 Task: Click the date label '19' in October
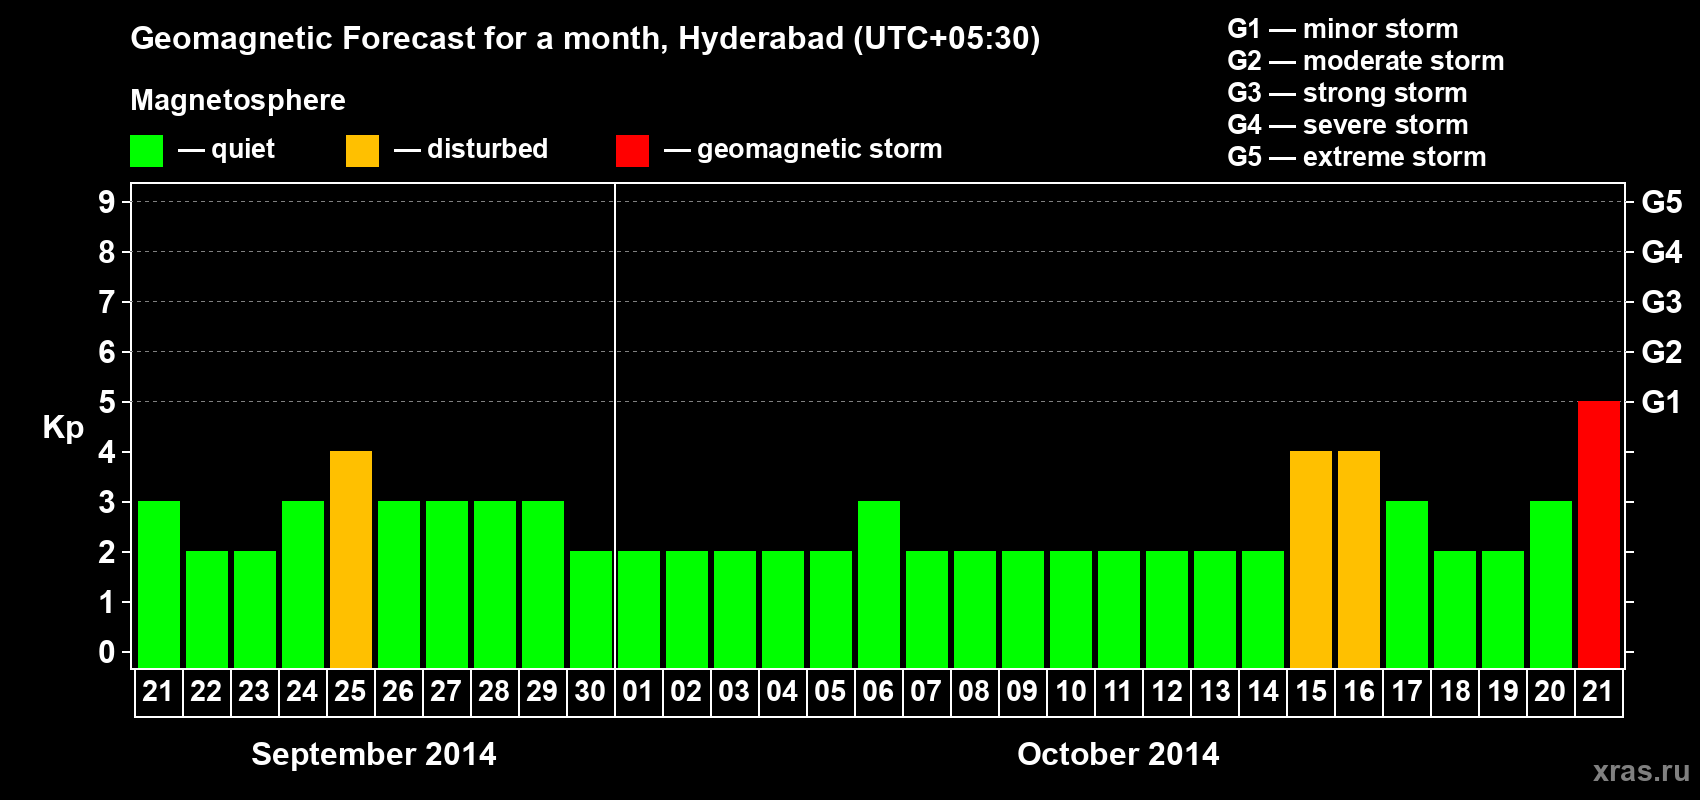[x=1502, y=691]
